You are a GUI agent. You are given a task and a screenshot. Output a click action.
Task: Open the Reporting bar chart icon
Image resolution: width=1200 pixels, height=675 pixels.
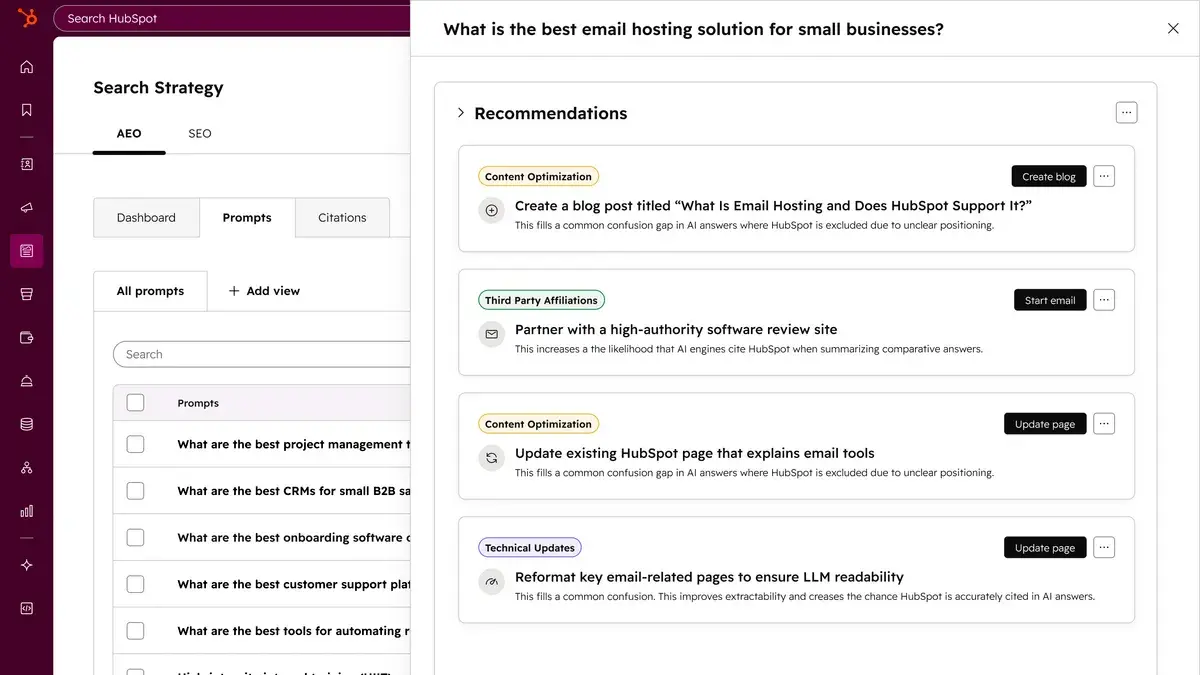click(x=26, y=511)
